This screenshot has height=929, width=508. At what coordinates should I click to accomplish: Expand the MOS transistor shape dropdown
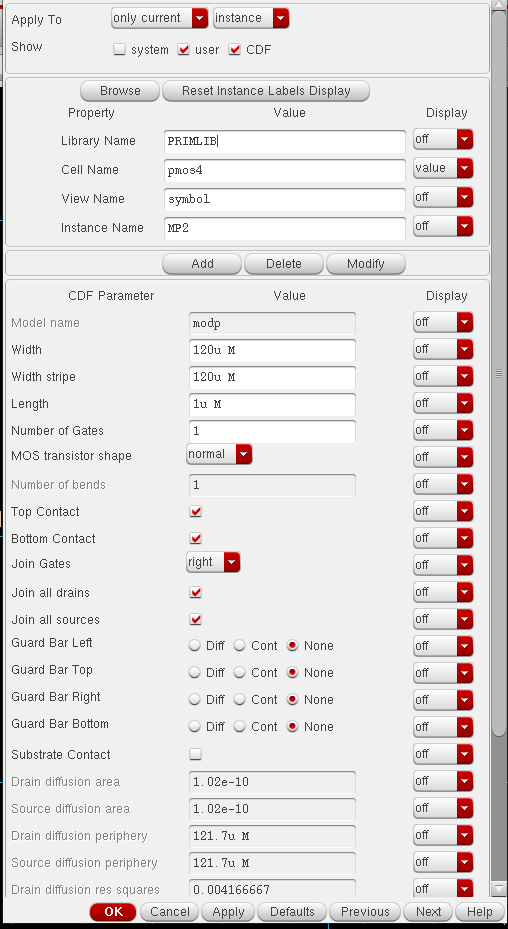(x=219, y=454)
